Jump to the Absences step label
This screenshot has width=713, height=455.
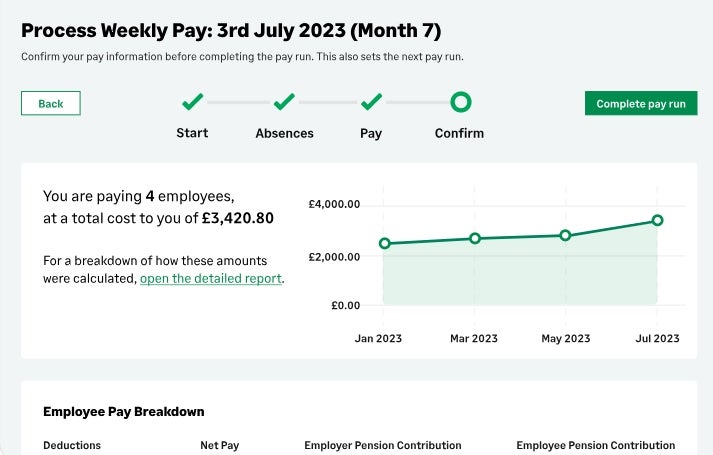point(284,133)
